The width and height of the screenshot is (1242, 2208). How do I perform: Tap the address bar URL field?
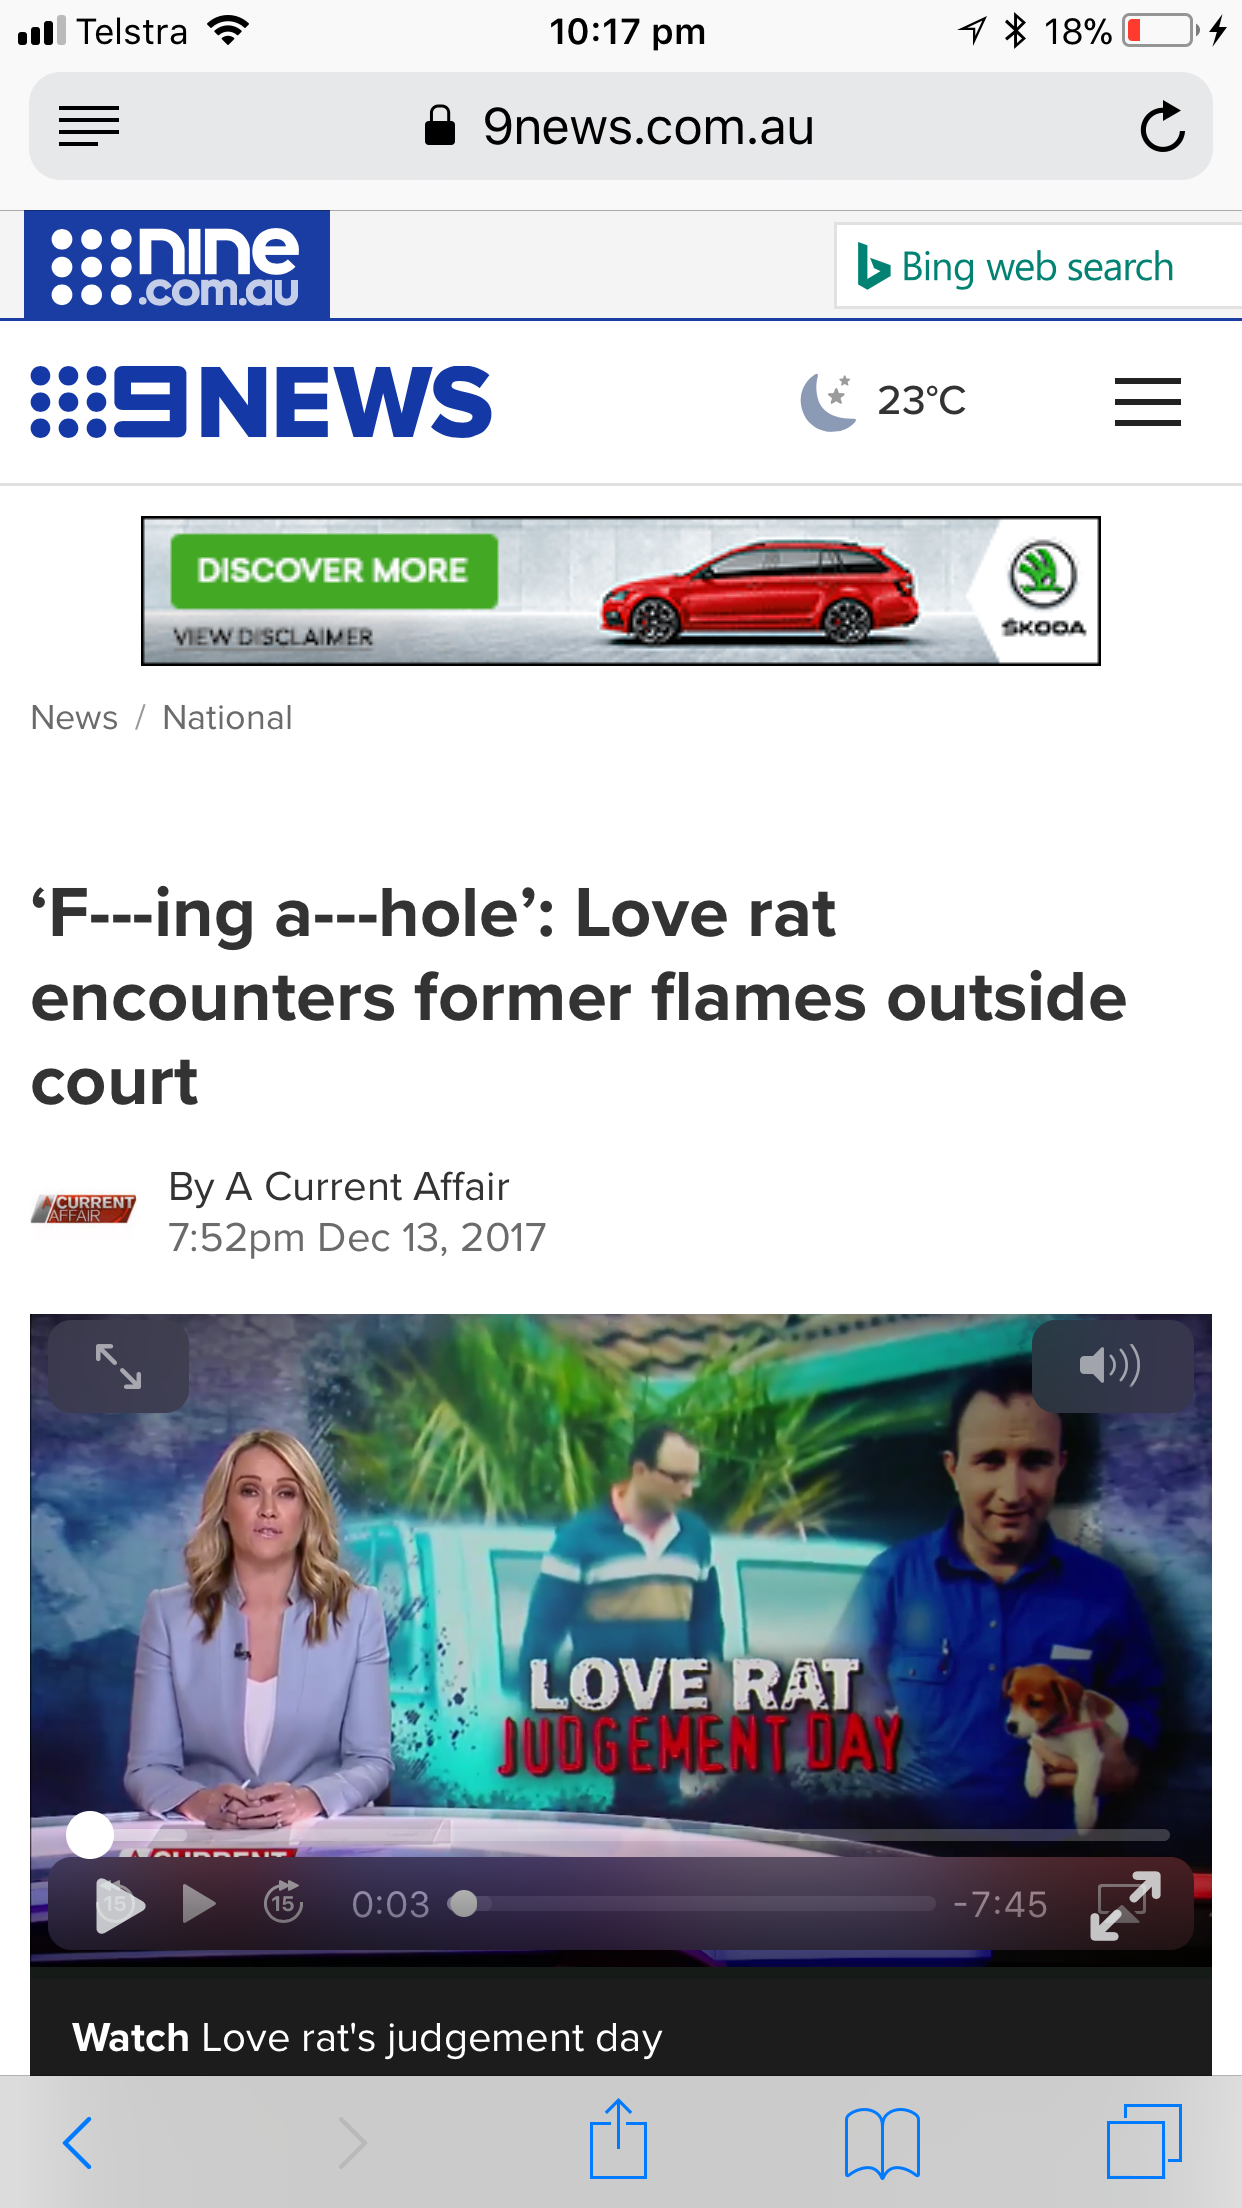(620, 127)
